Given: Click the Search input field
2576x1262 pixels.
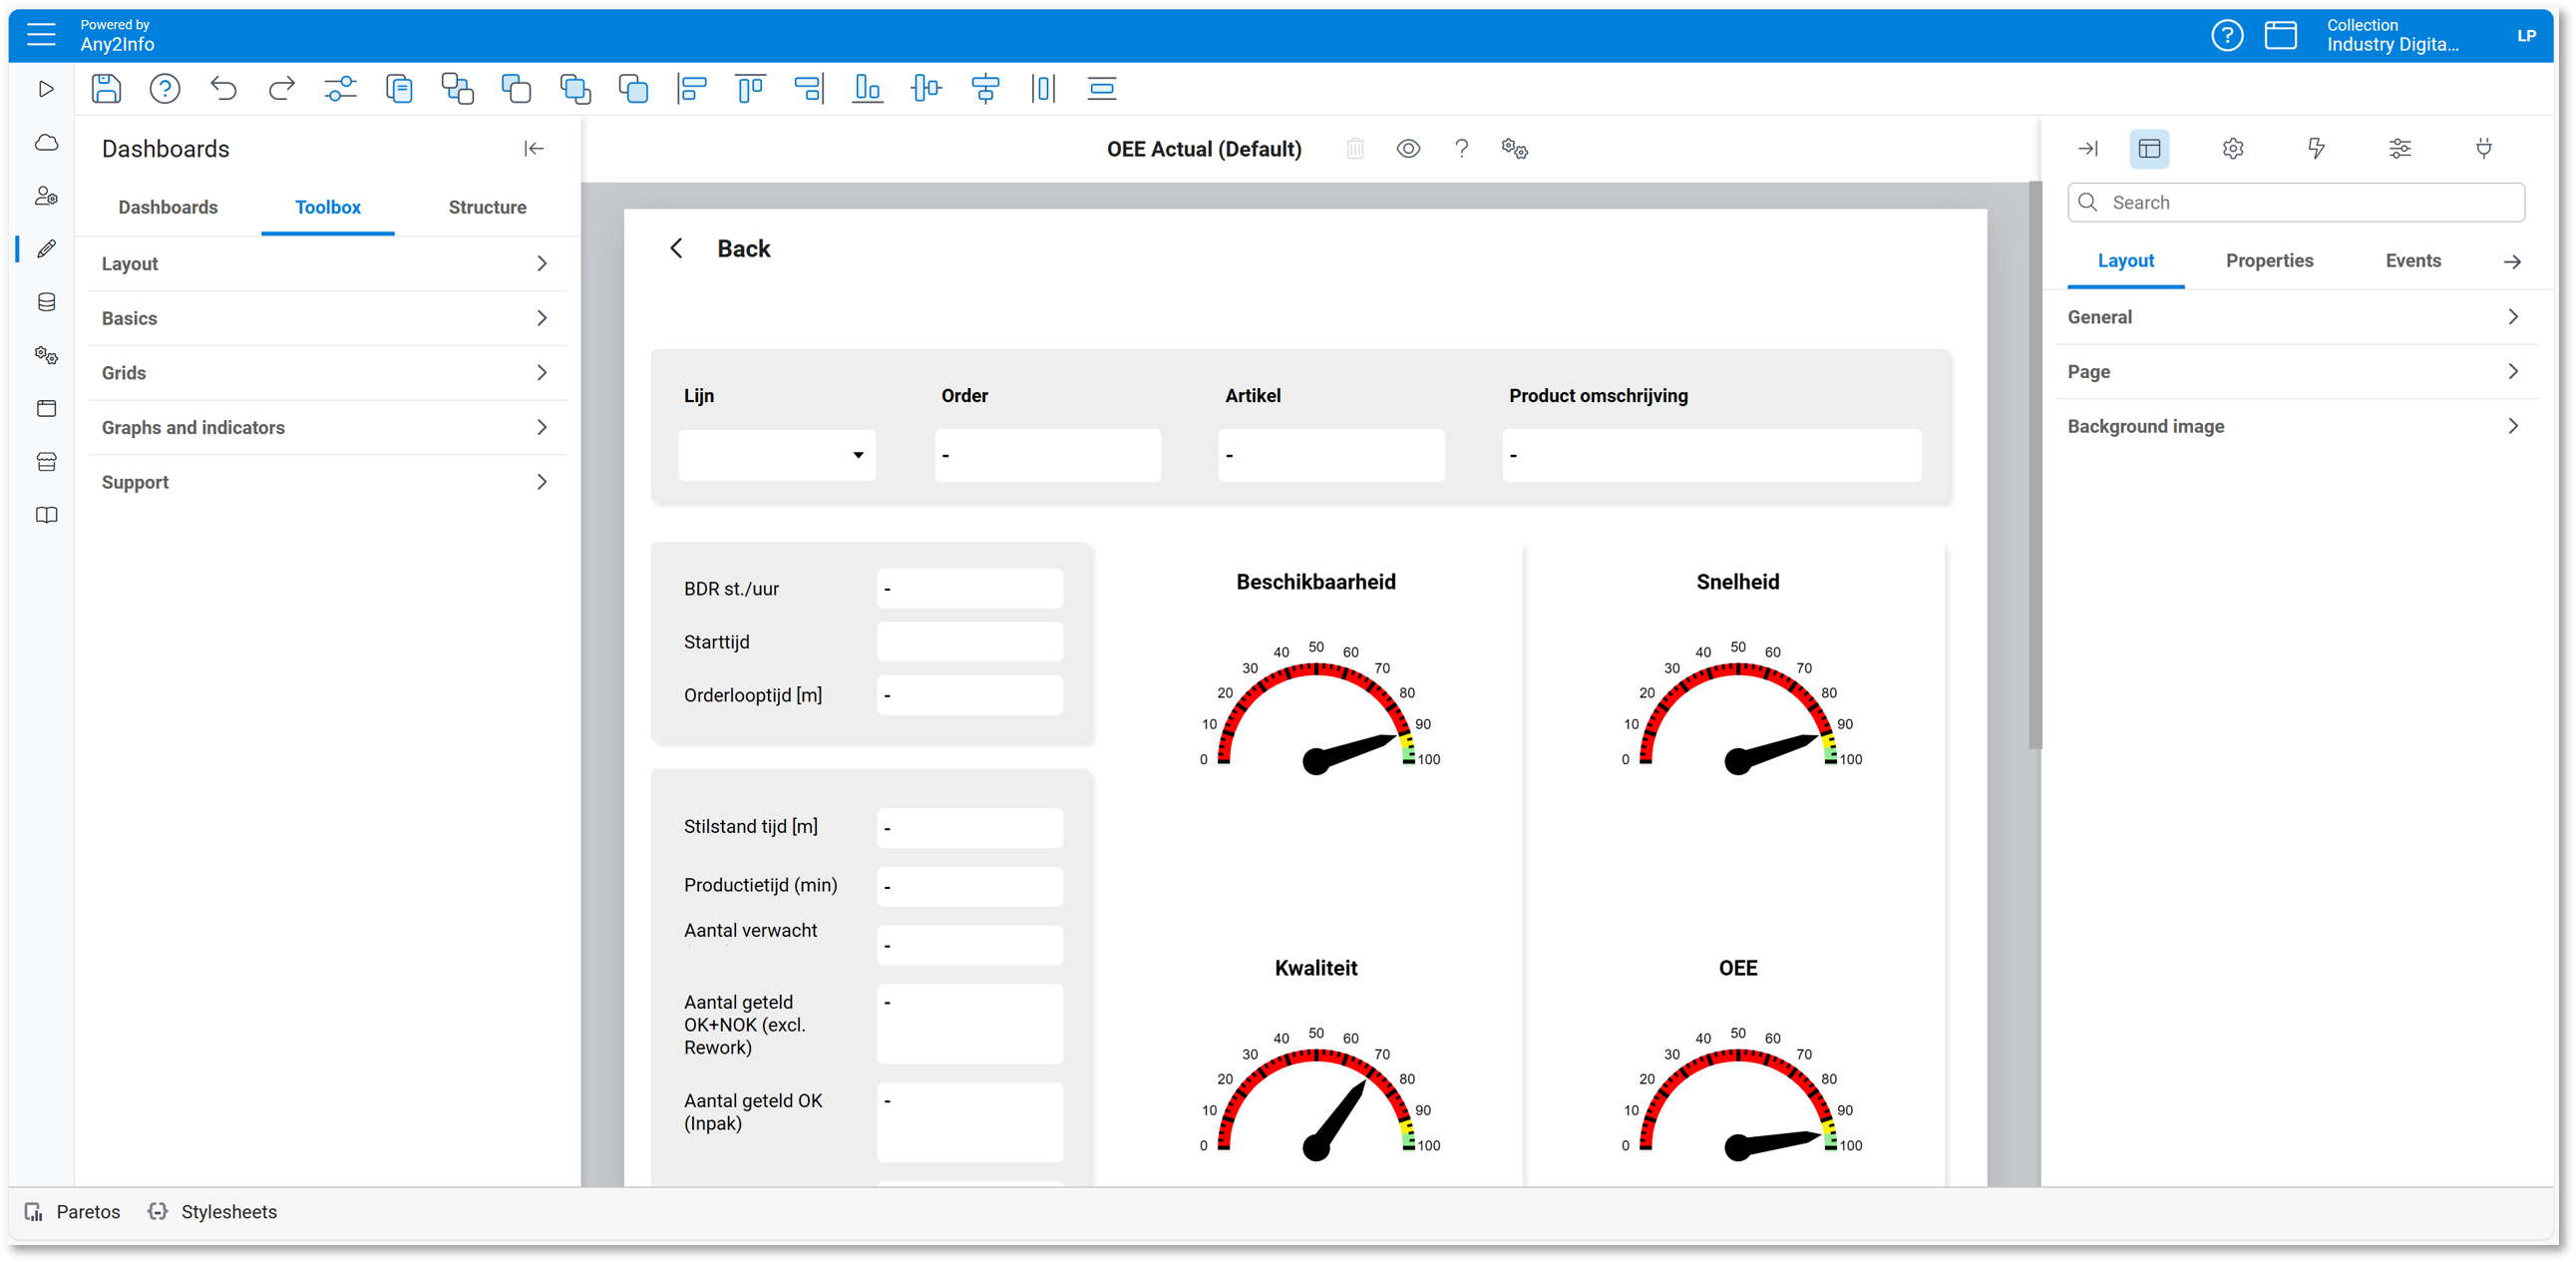Looking at the screenshot, I should click(2310, 203).
